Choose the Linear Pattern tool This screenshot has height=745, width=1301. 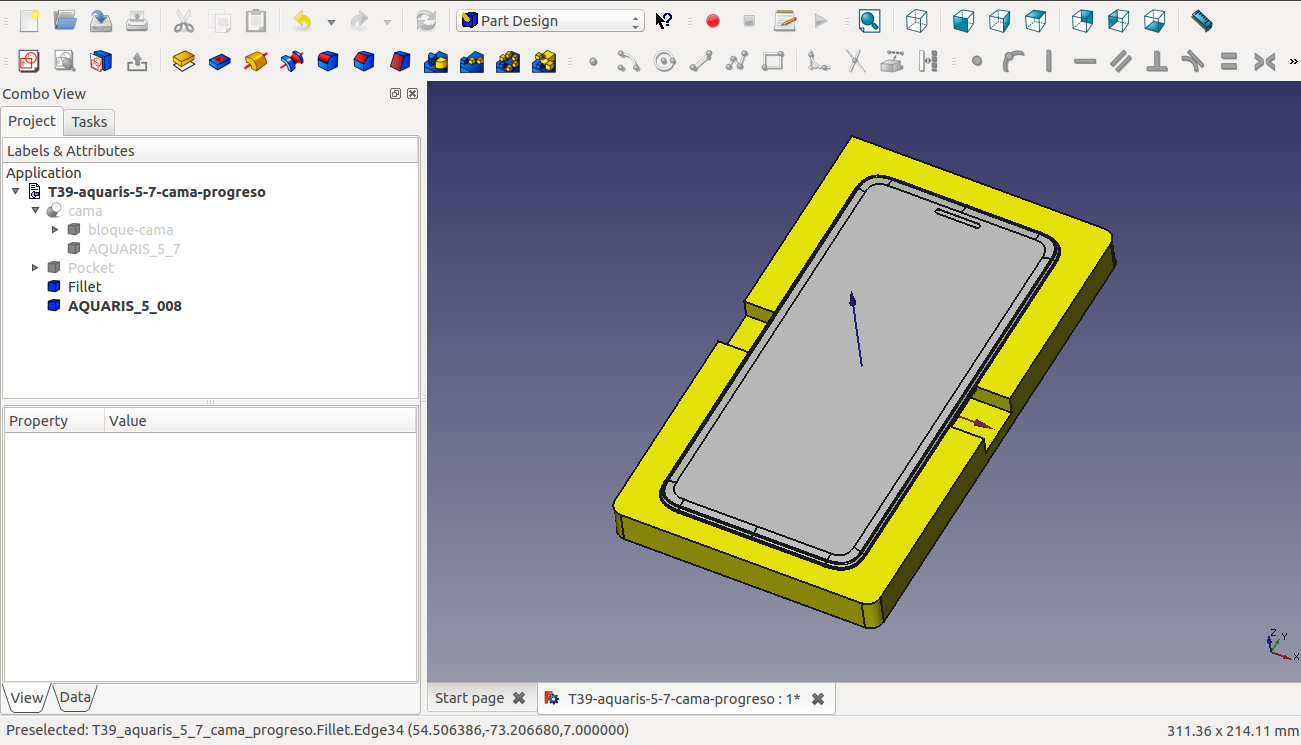point(471,62)
